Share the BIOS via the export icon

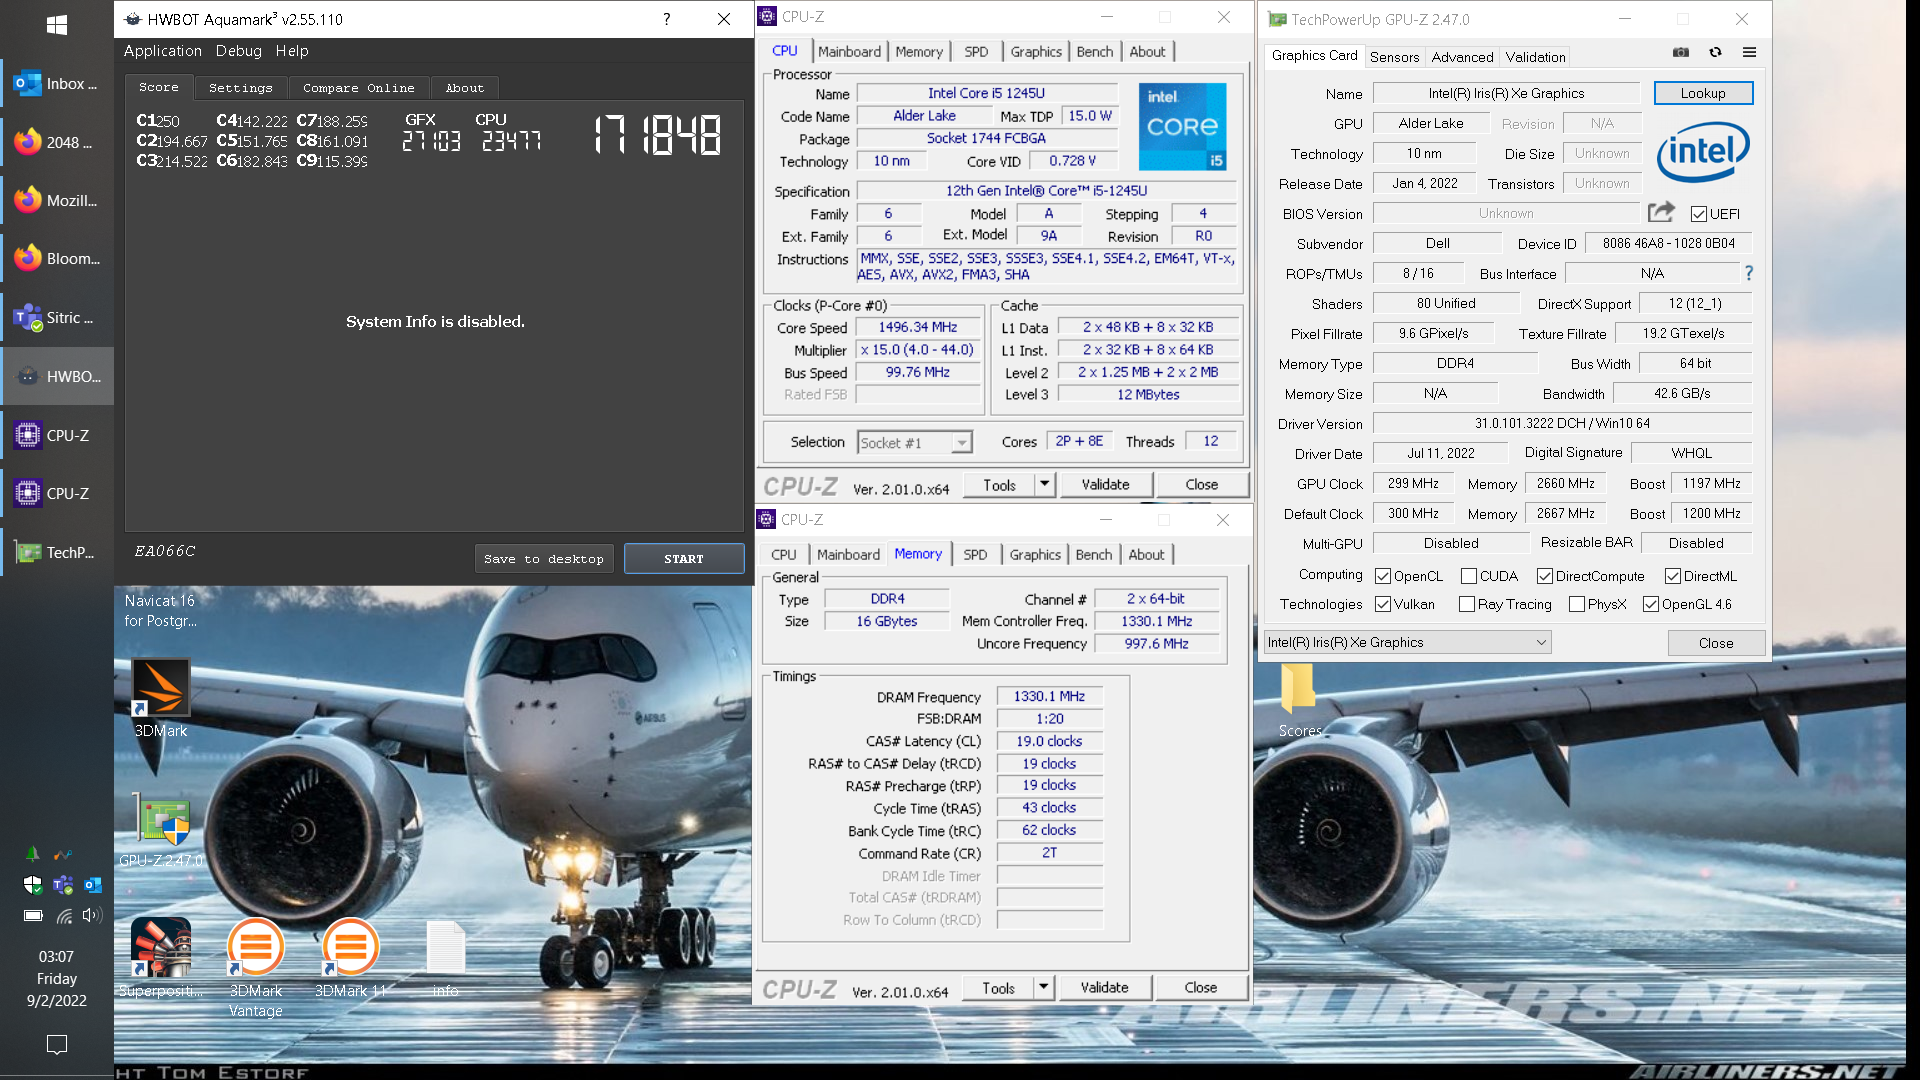click(1661, 212)
